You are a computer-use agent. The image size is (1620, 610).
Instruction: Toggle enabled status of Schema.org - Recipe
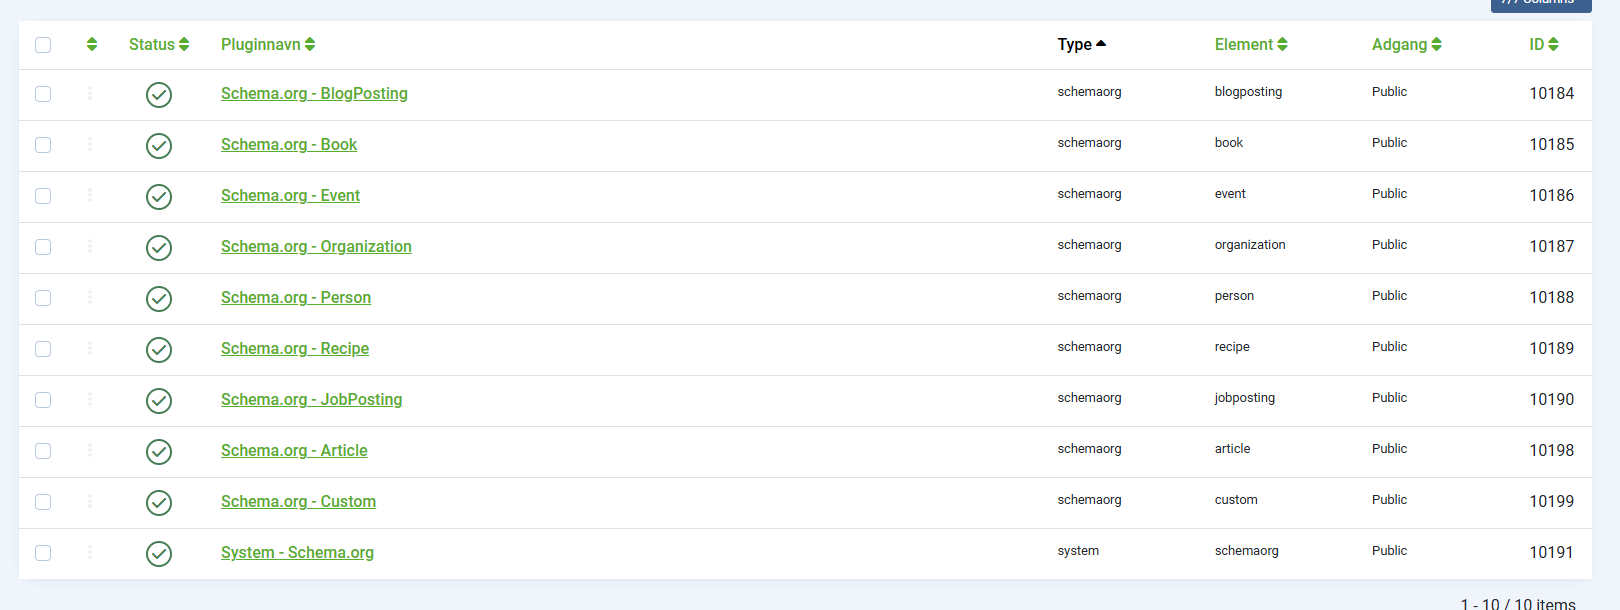[159, 350]
